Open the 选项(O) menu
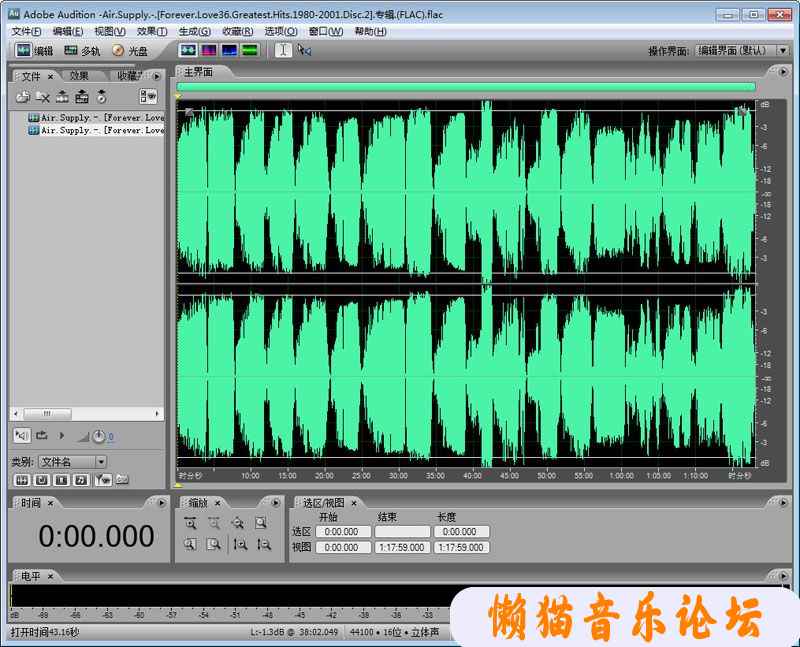 (281, 32)
